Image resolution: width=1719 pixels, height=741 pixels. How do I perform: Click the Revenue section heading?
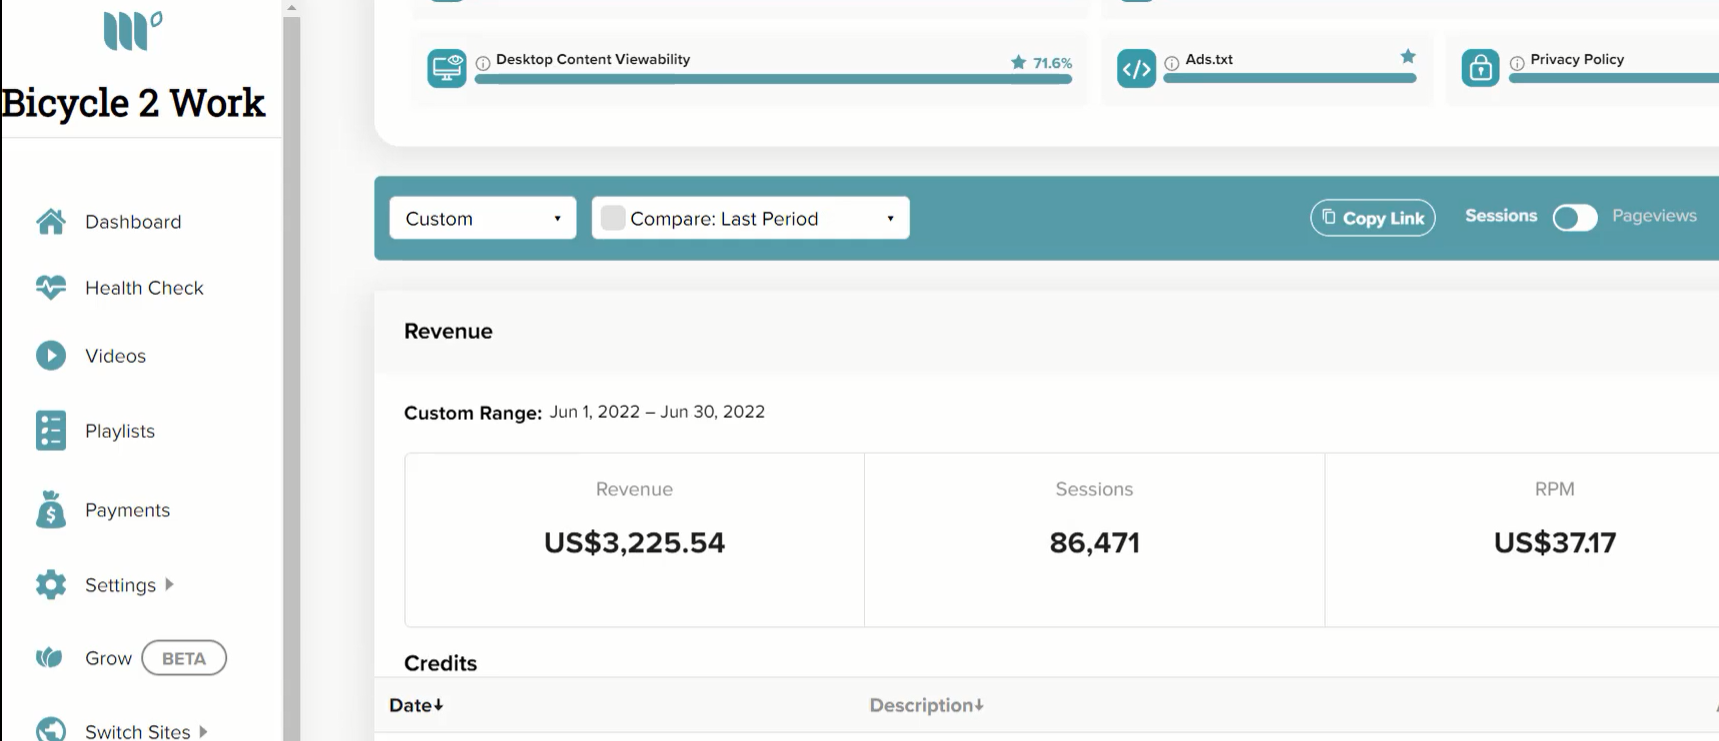[448, 331]
